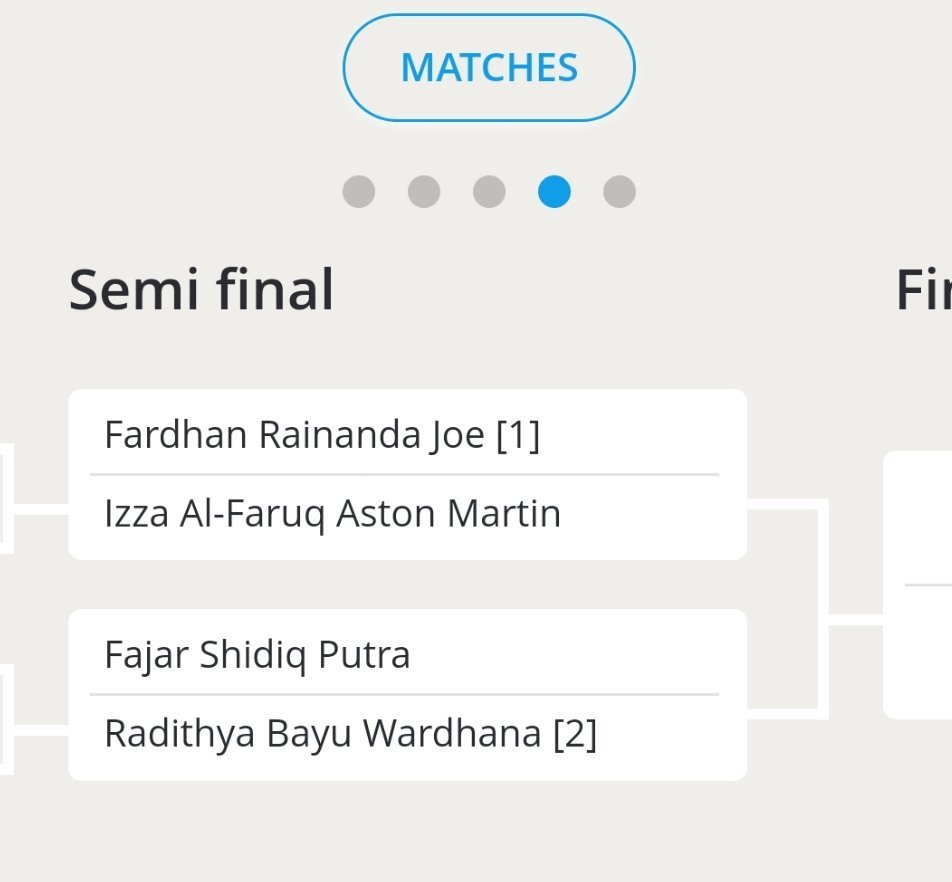
Task: Select the top empty slot in Final card
Action: 918,518
